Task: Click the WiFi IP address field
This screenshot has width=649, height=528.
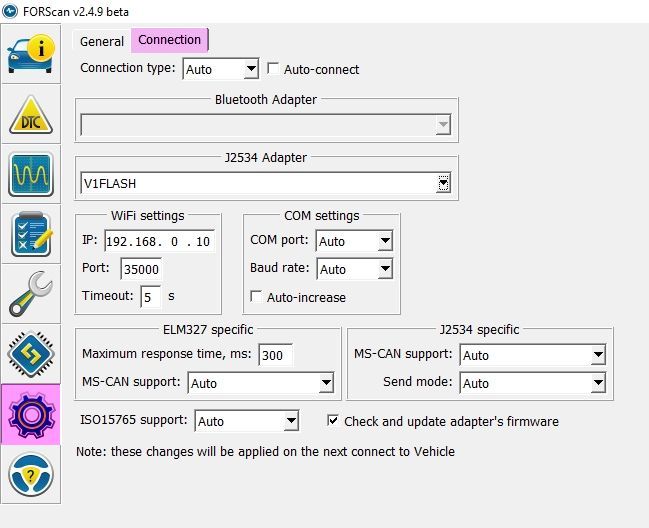Action: click(x=159, y=241)
